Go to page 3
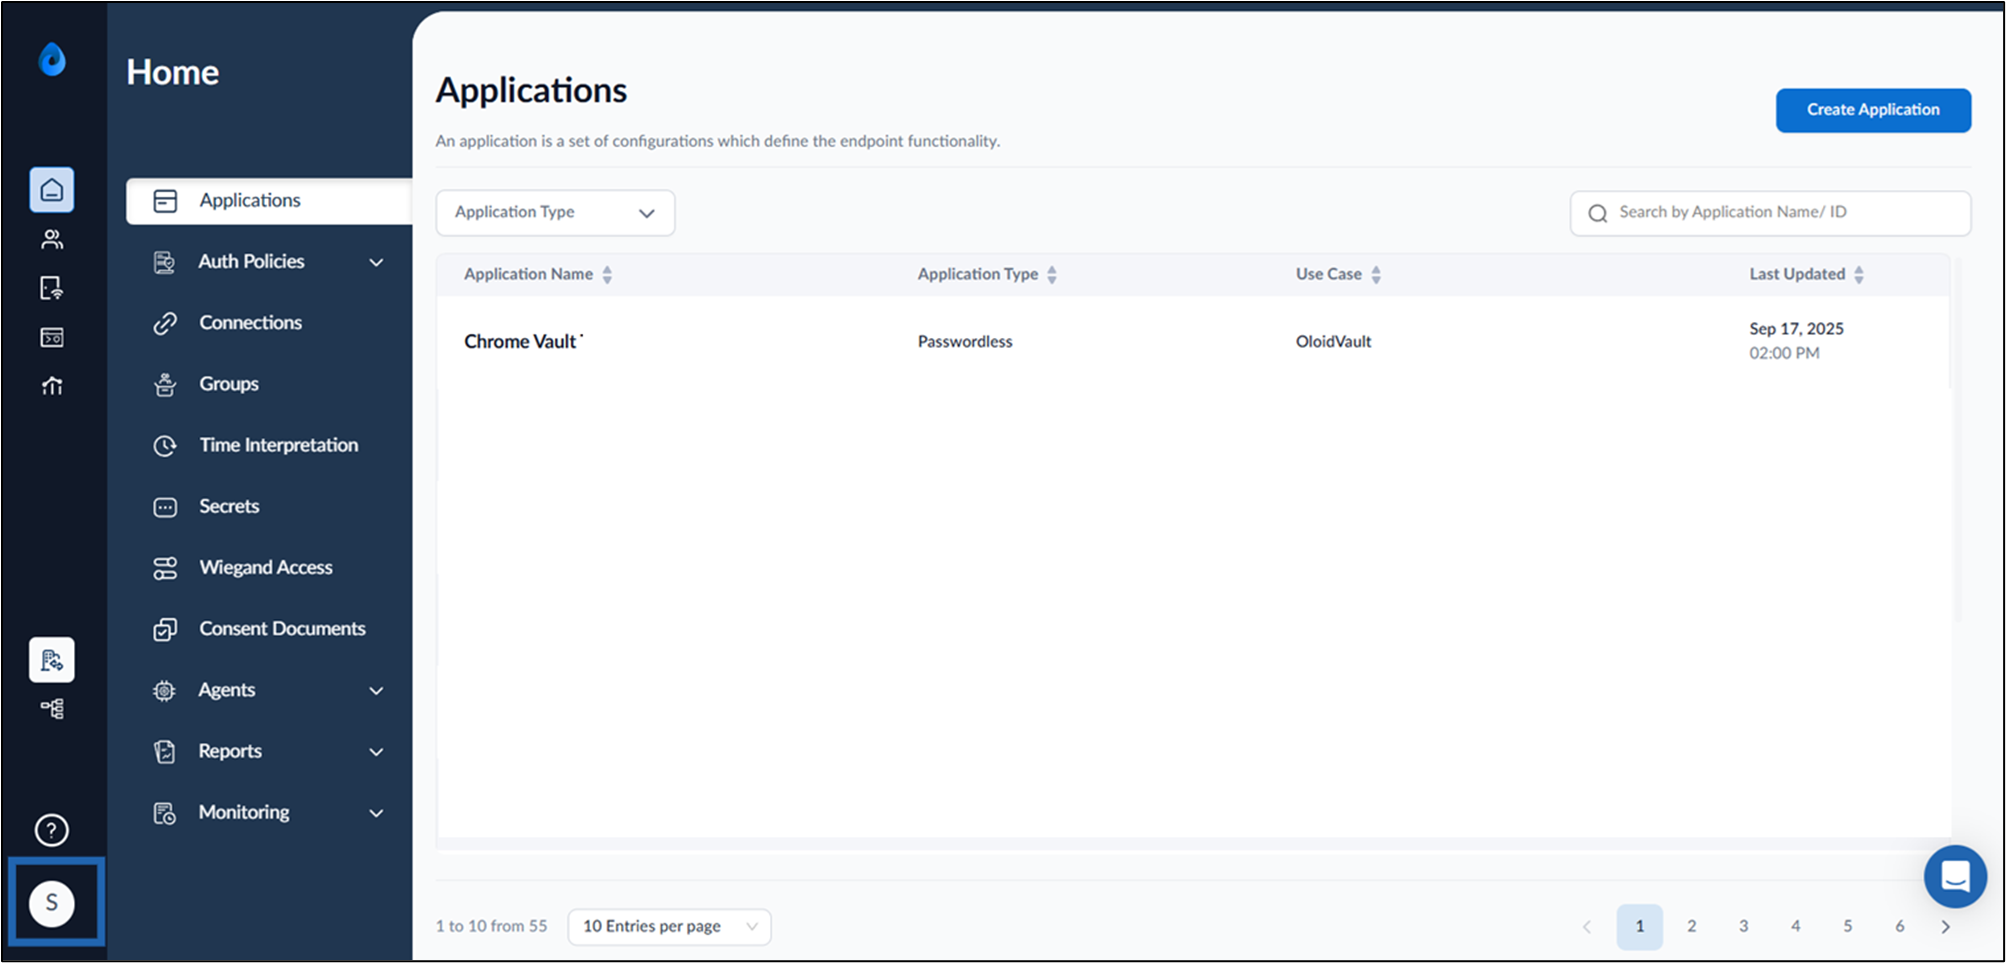This screenshot has height=963, width=2006. pyautogui.click(x=1743, y=927)
